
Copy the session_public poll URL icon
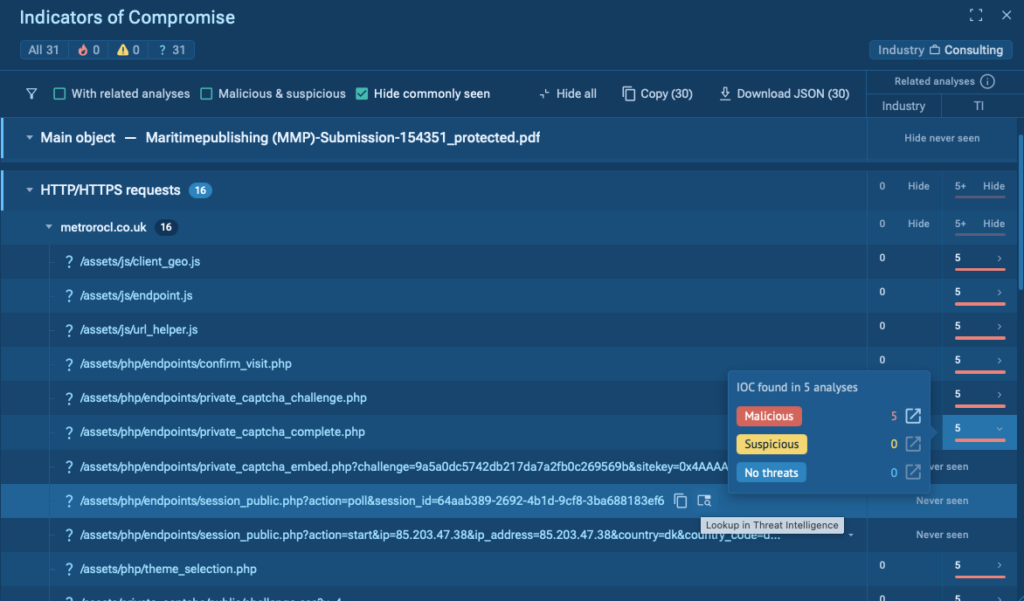point(680,500)
